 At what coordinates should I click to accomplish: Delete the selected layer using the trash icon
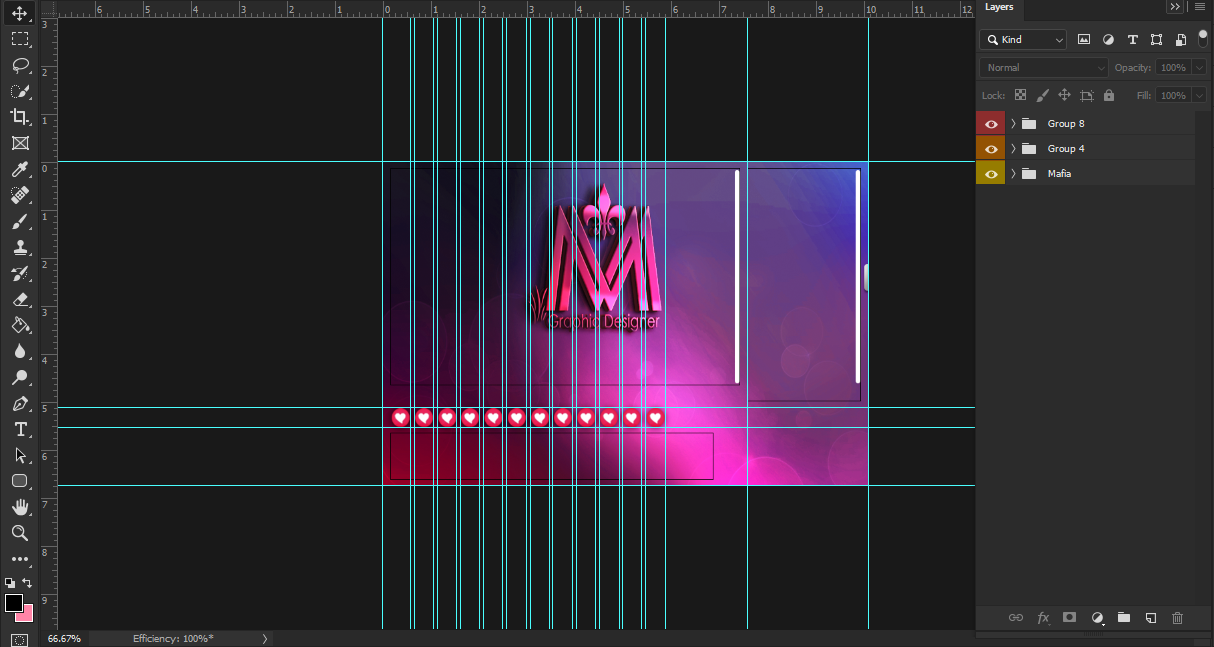click(1177, 618)
